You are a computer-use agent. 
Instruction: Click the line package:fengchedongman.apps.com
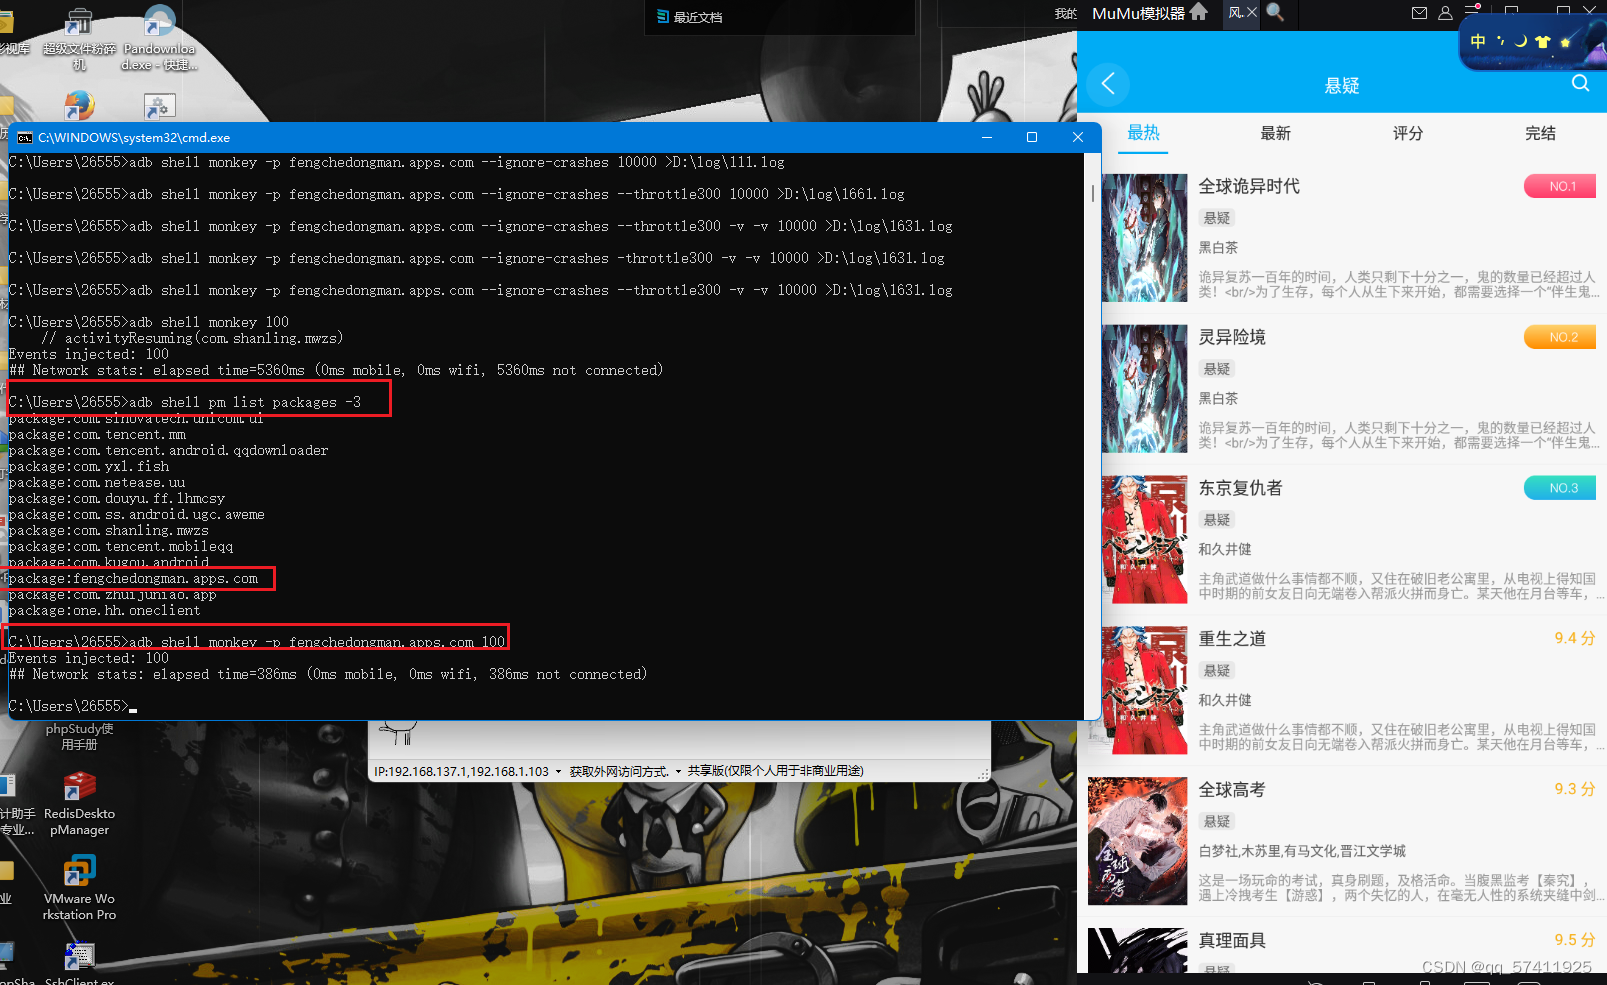(133, 578)
